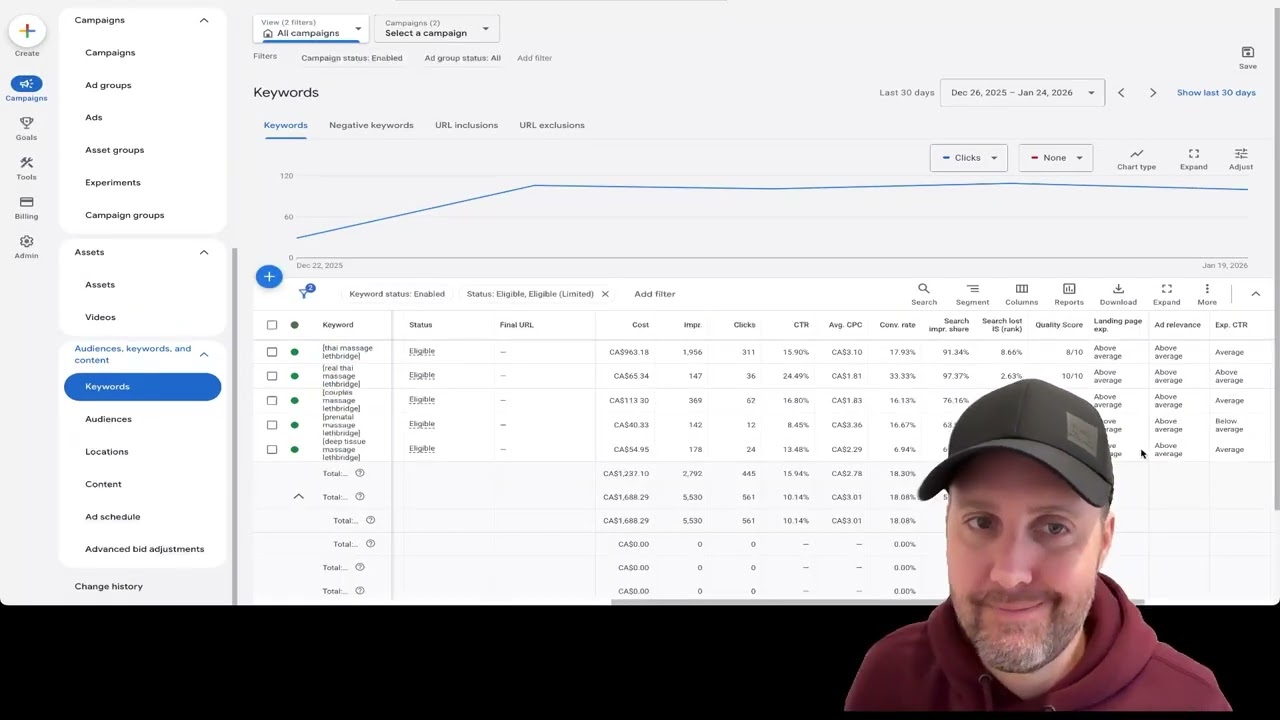Toggle status dot for thai massage lethbridge
This screenshot has height=720, width=1280.
(294, 352)
